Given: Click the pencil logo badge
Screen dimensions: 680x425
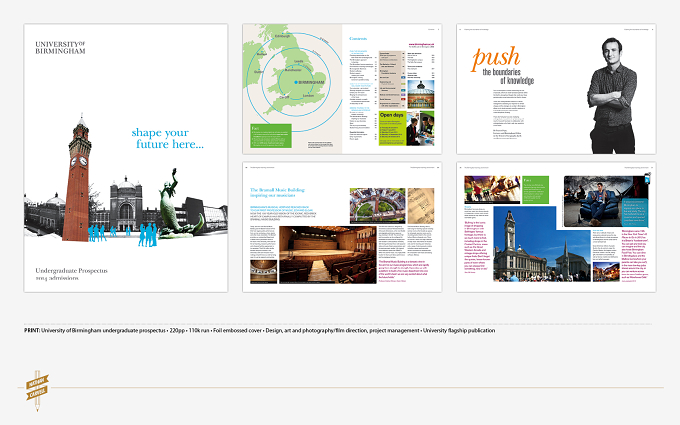Looking at the screenshot, I should [x=37, y=390].
